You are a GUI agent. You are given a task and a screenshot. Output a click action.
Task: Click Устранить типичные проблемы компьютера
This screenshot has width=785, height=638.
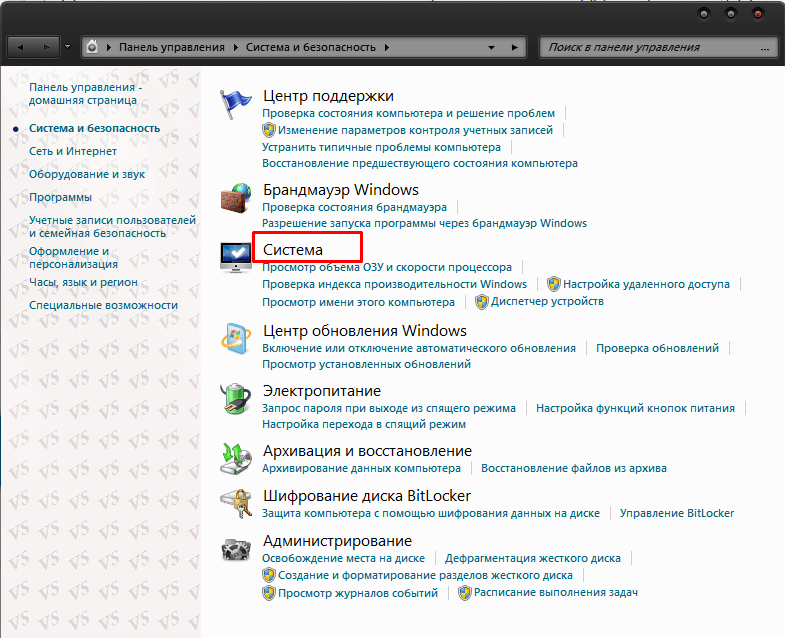pos(381,147)
